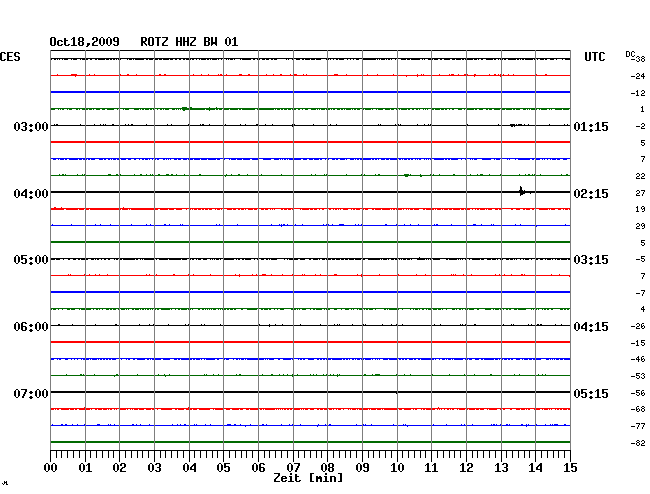The image size is (650, 494).
Task: Select the DC offset value -15
Action: (638, 343)
